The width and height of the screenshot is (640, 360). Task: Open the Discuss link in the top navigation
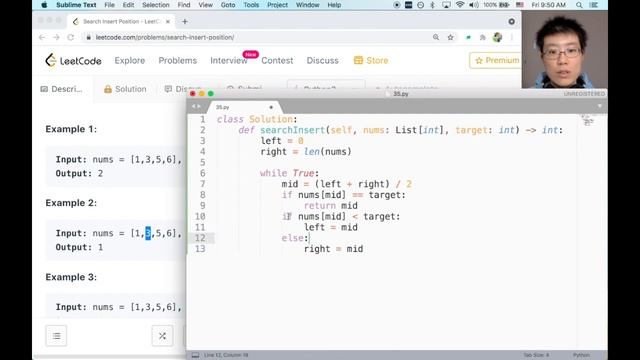(322, 60)
